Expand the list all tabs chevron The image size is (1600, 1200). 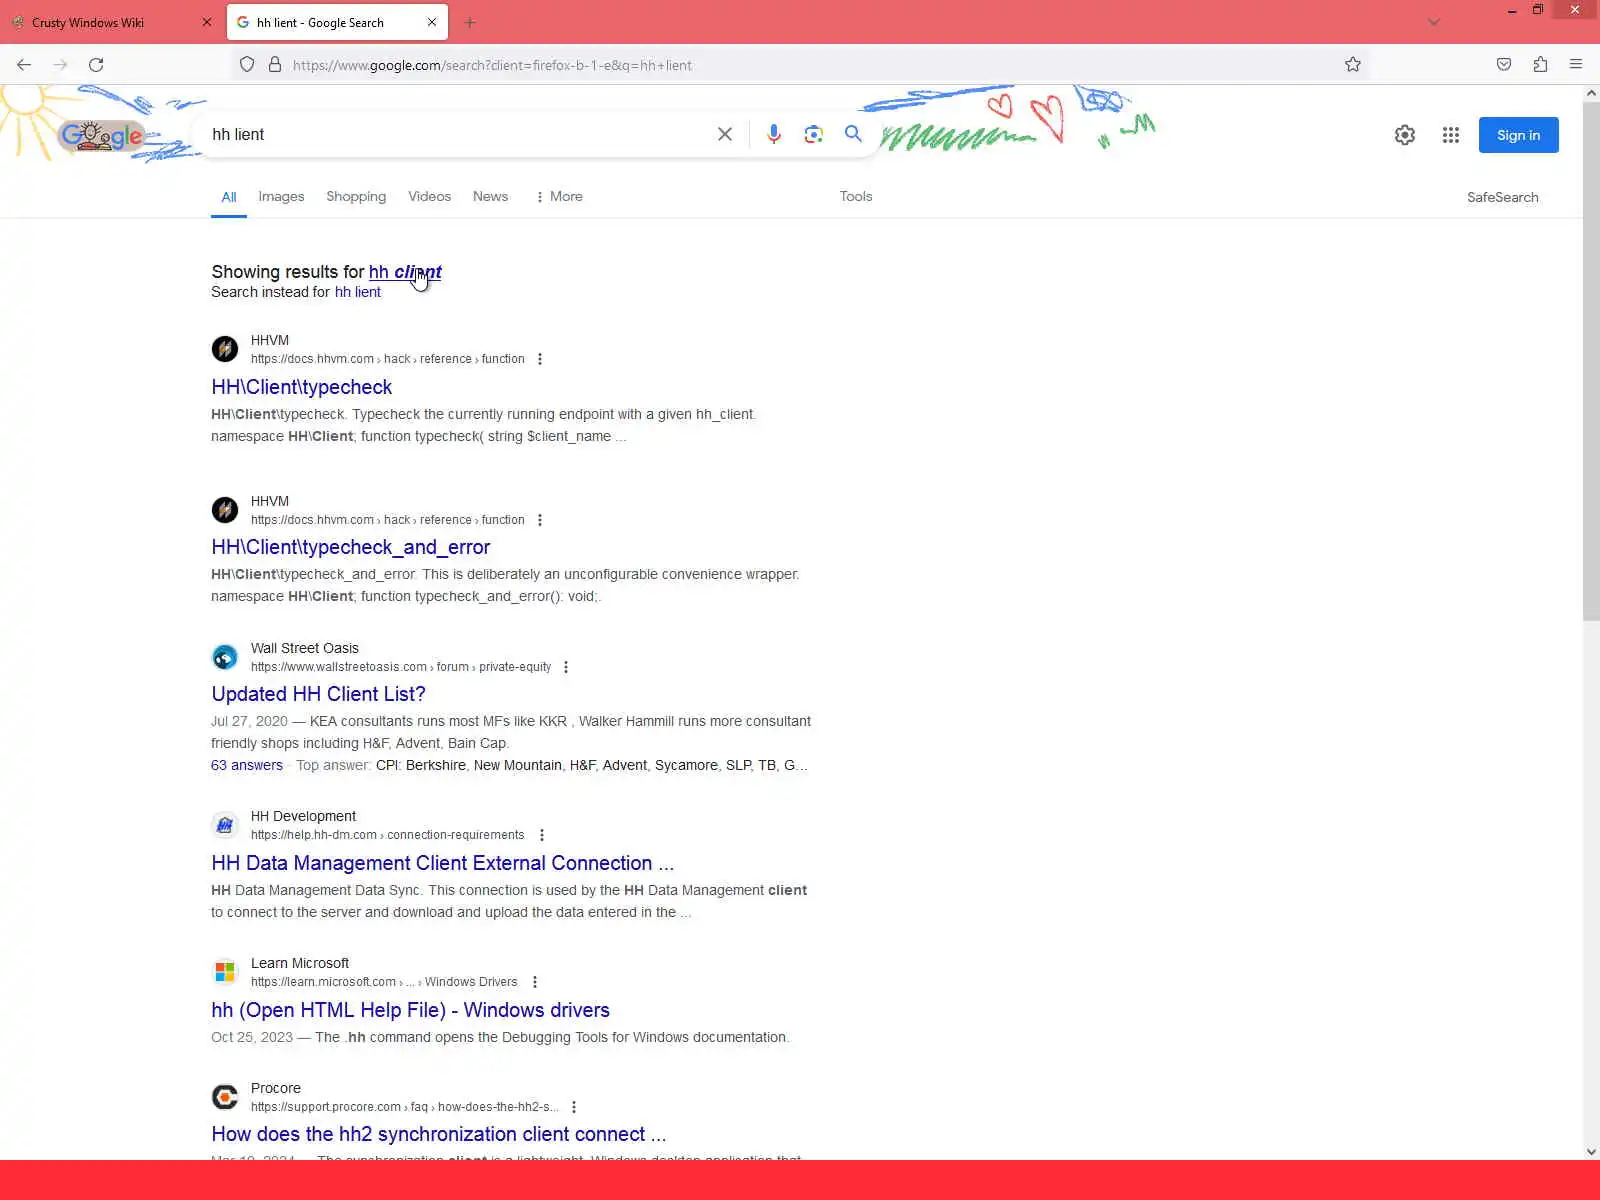tap(1433, 22)
